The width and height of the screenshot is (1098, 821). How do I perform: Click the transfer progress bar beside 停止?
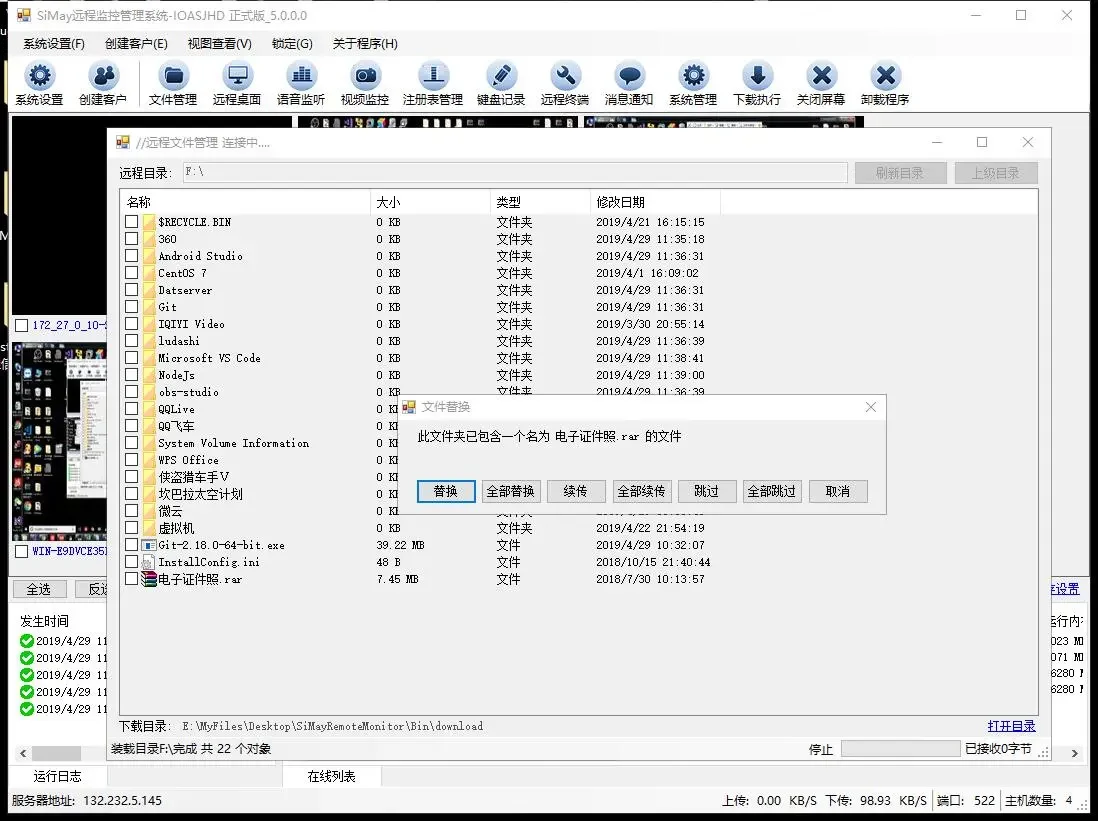pos(900,748)
